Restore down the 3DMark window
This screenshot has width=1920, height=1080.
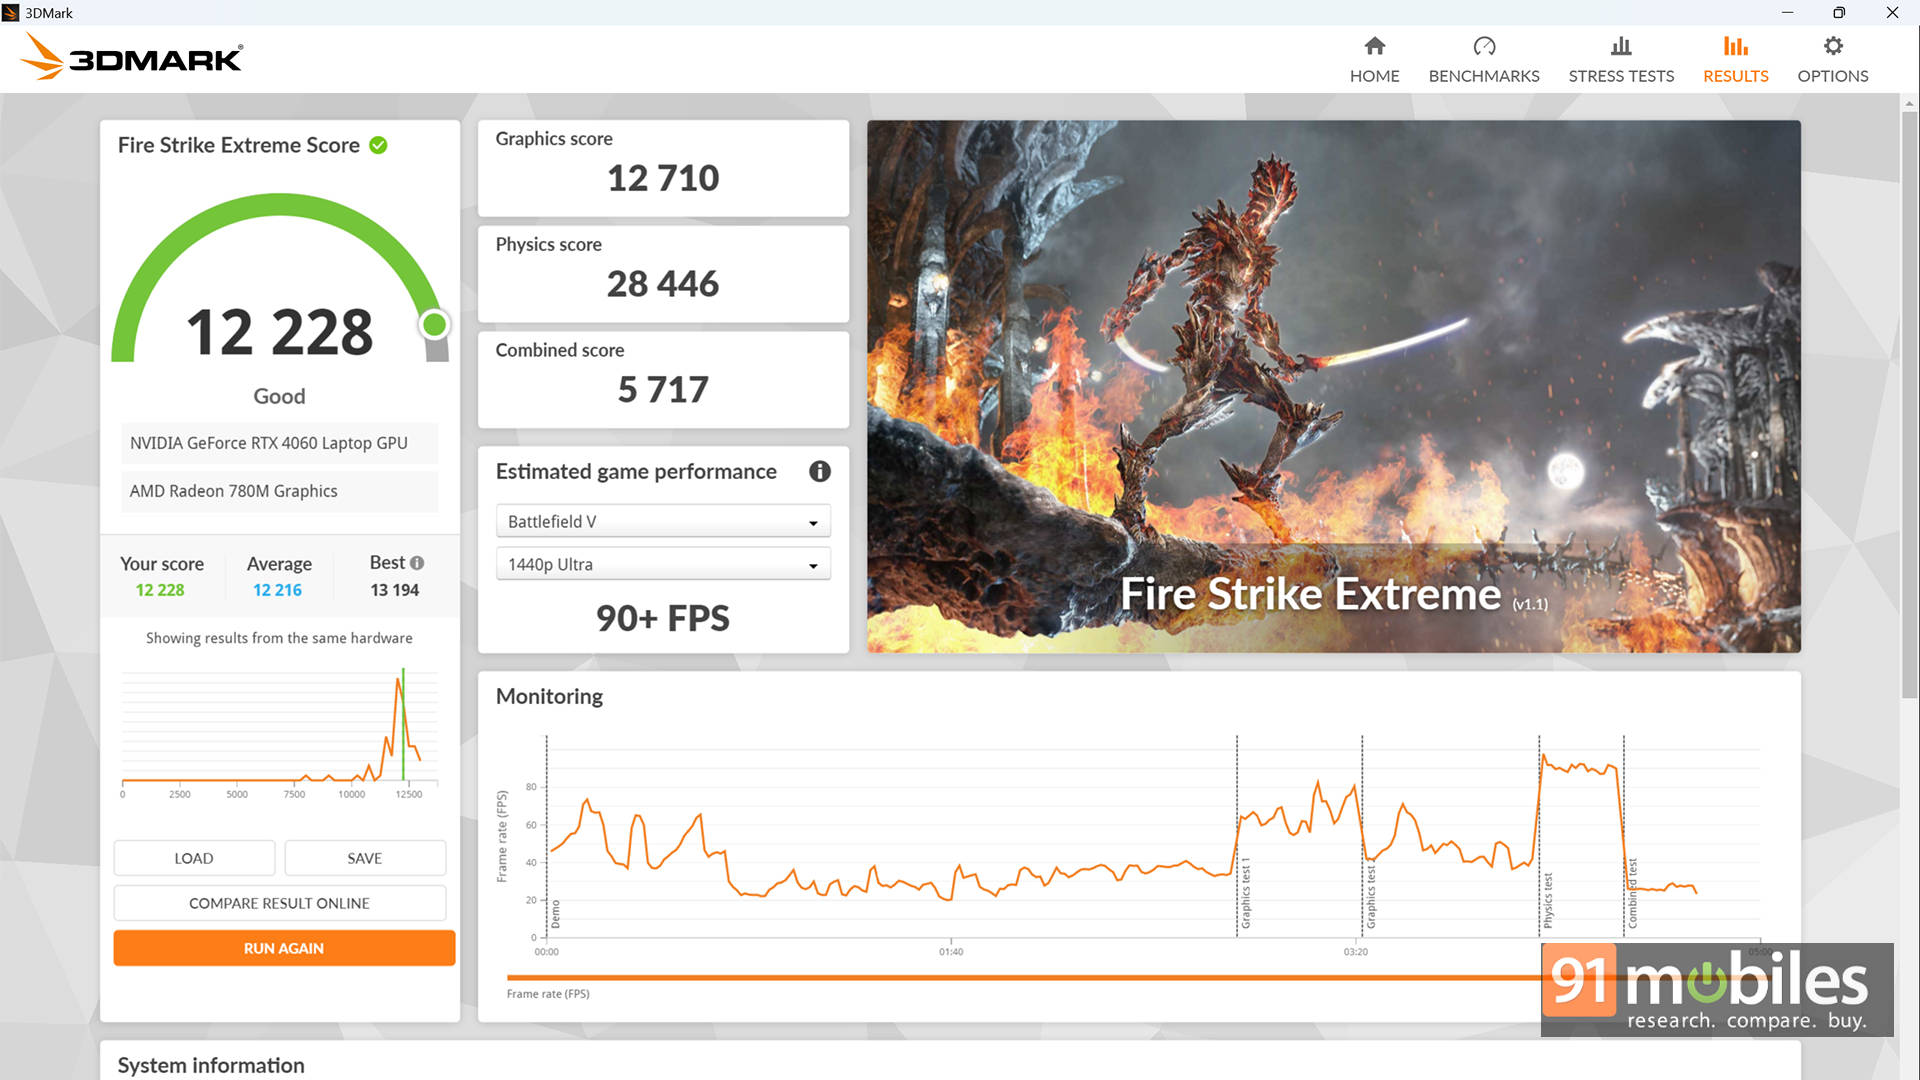pos(1838,13)
